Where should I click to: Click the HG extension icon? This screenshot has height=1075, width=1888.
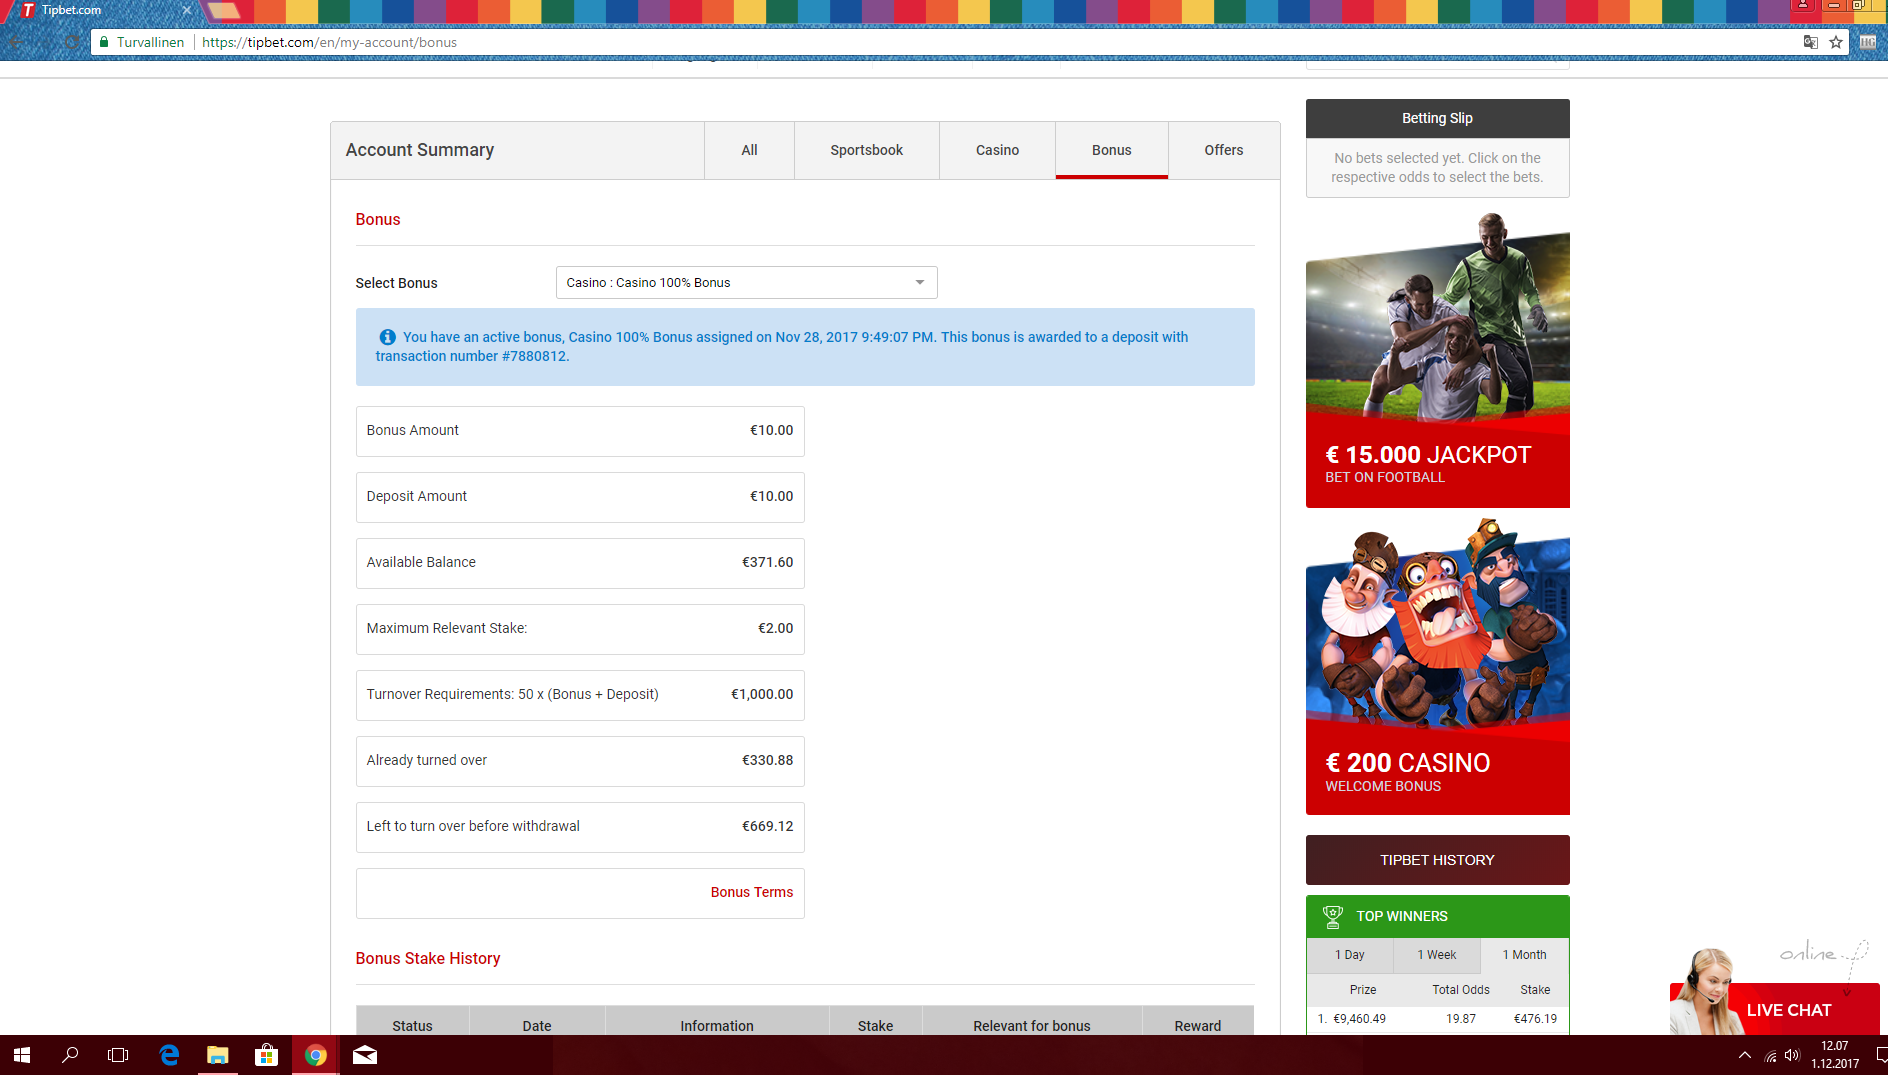pos(1867,42)
